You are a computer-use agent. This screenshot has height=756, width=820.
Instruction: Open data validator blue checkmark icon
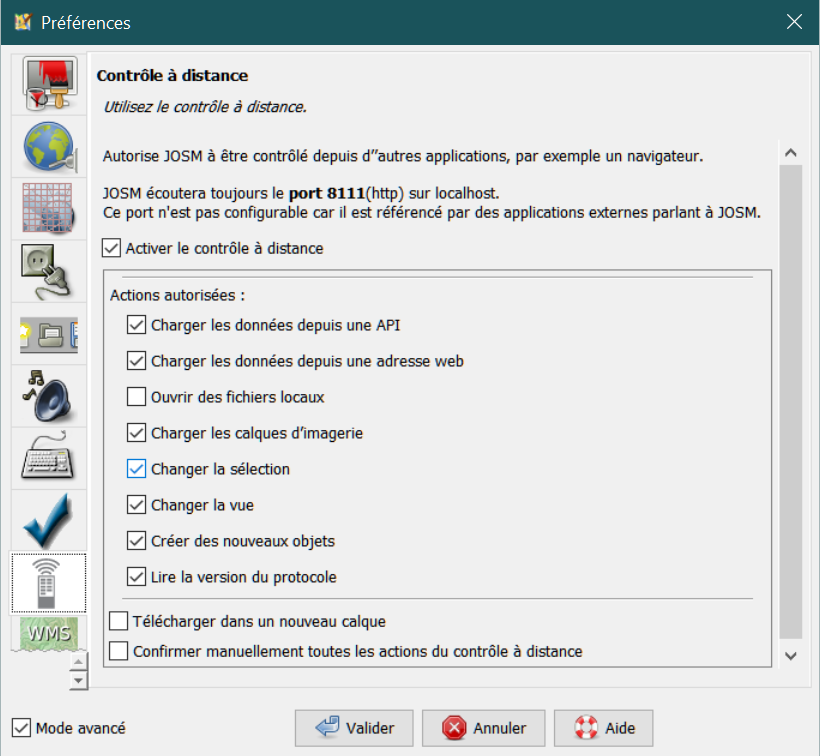(x=48, y=520)
